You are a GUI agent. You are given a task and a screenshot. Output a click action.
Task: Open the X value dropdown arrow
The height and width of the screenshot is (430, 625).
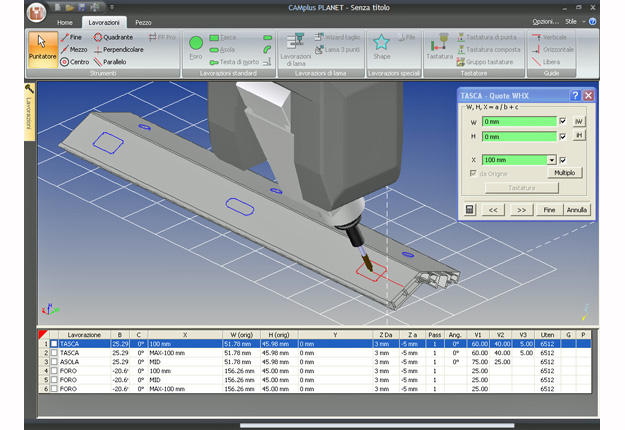(x=552, y=160)
